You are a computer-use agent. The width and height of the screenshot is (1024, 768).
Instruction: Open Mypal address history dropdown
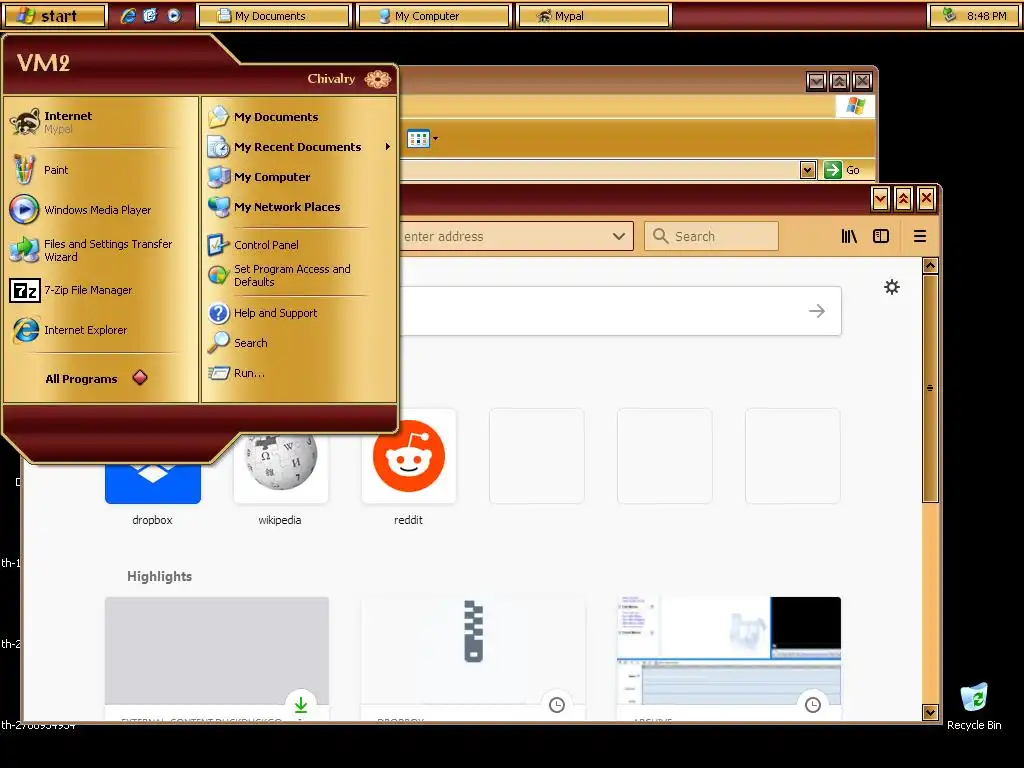(x=618, y=236)
